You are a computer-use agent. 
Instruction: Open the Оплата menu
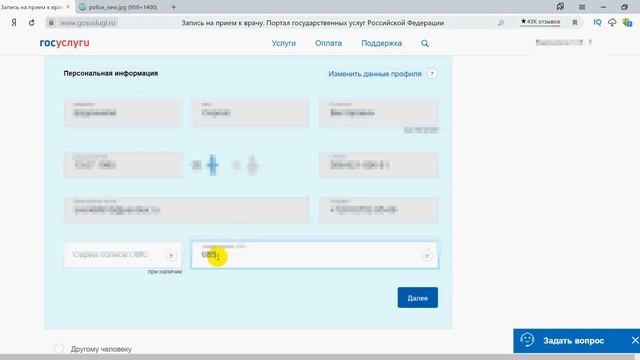[x=328, y=43]
